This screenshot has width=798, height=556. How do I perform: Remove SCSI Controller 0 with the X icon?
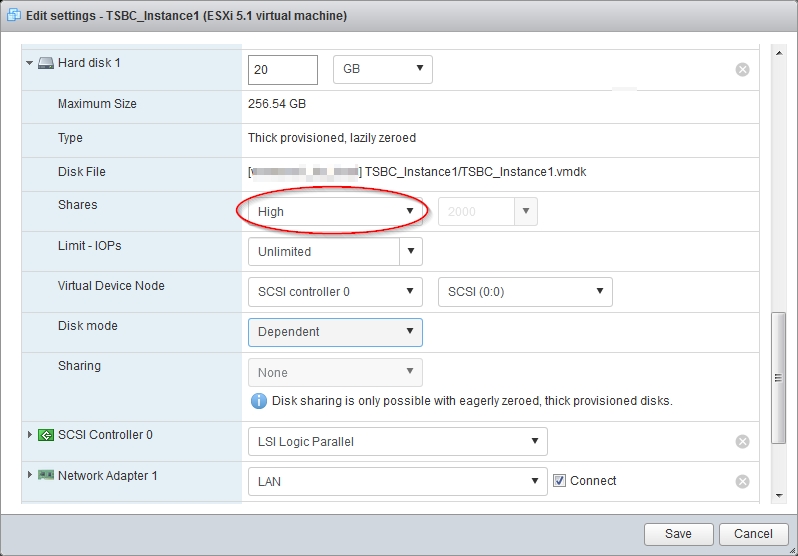(742, 441)
